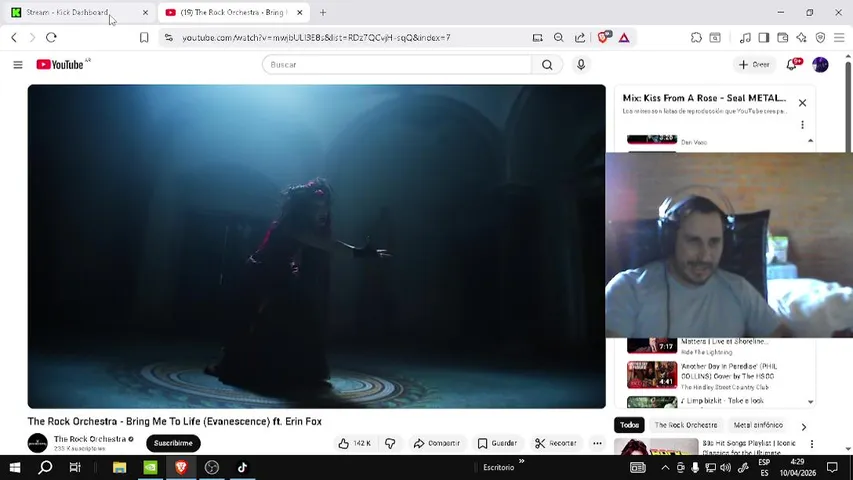Open the YouTube hamburger guide menu
Viewport: 853px width, 480px height.
18,65
